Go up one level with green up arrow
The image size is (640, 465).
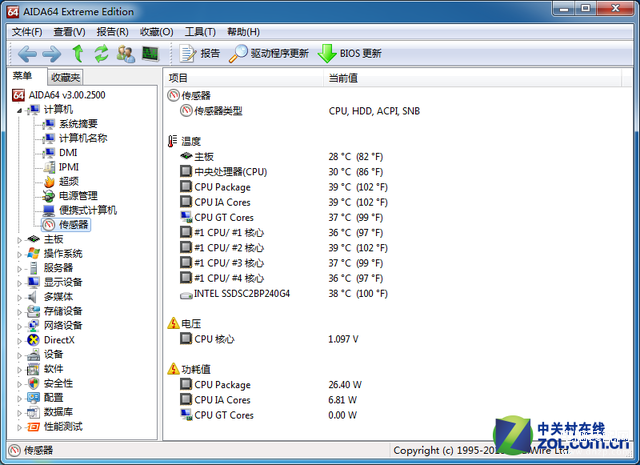(x=78, y=53)
